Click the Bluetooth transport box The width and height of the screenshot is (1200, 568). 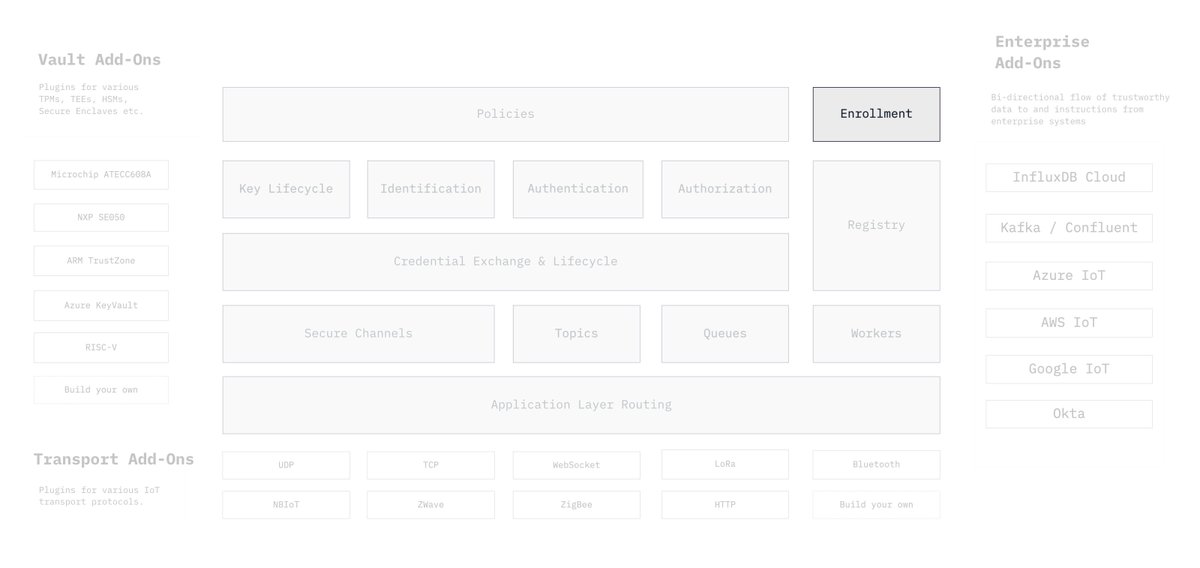(x=876, y=464)
